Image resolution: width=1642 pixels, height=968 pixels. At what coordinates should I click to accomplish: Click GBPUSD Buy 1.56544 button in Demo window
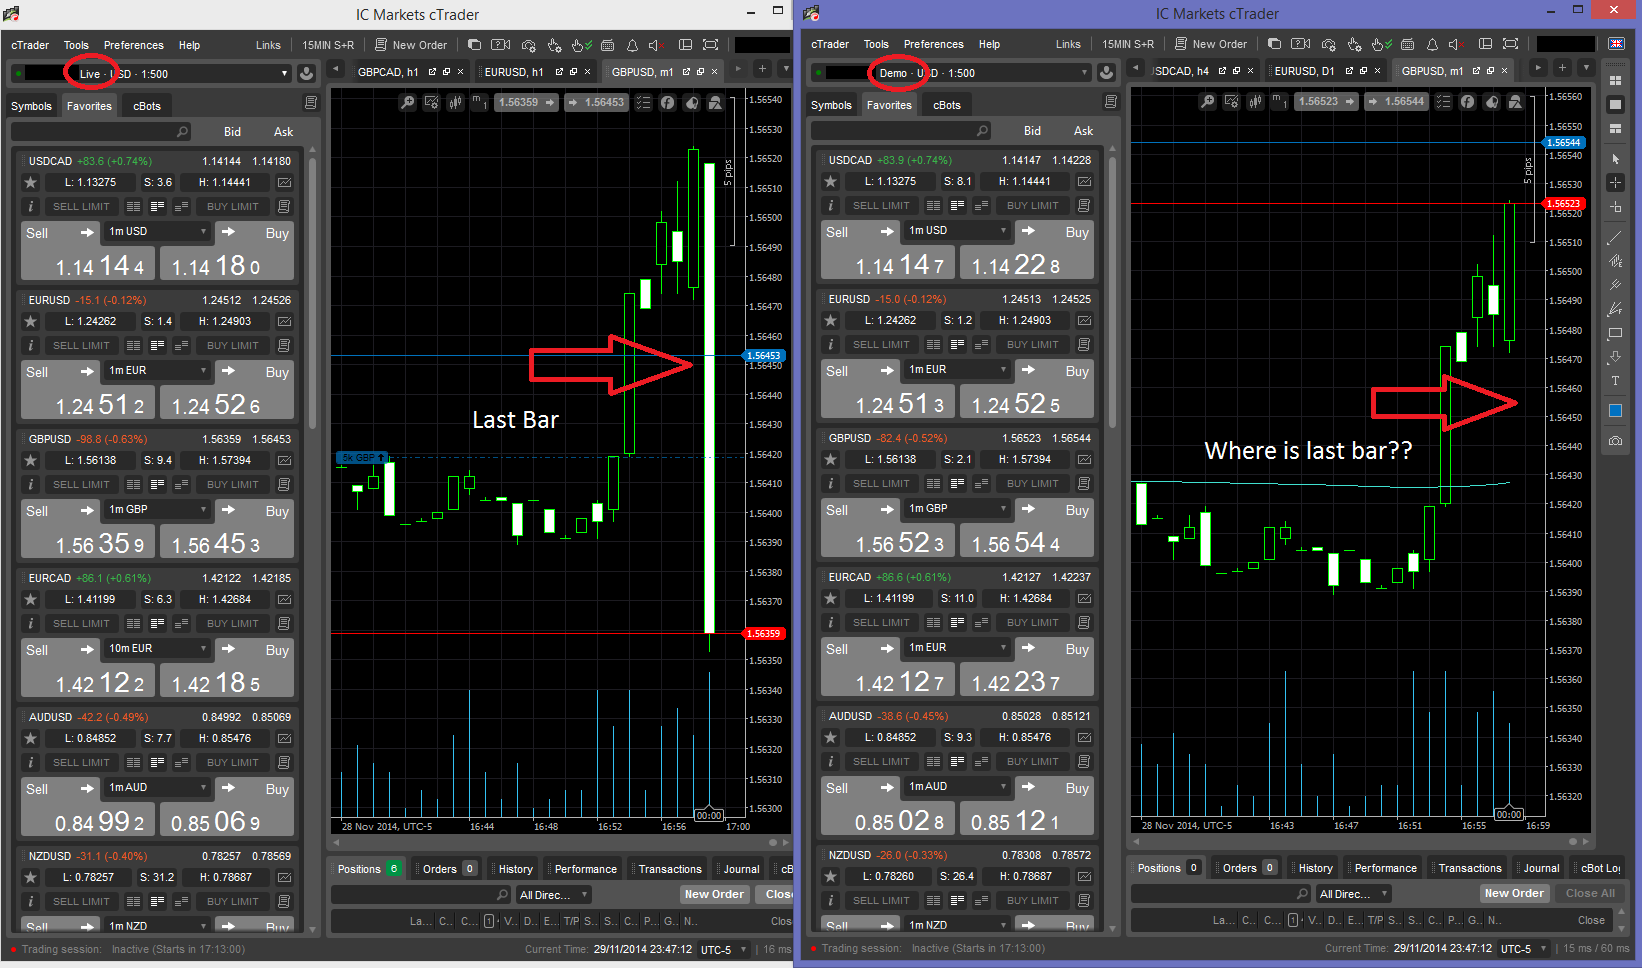[x=1028, y=529]
